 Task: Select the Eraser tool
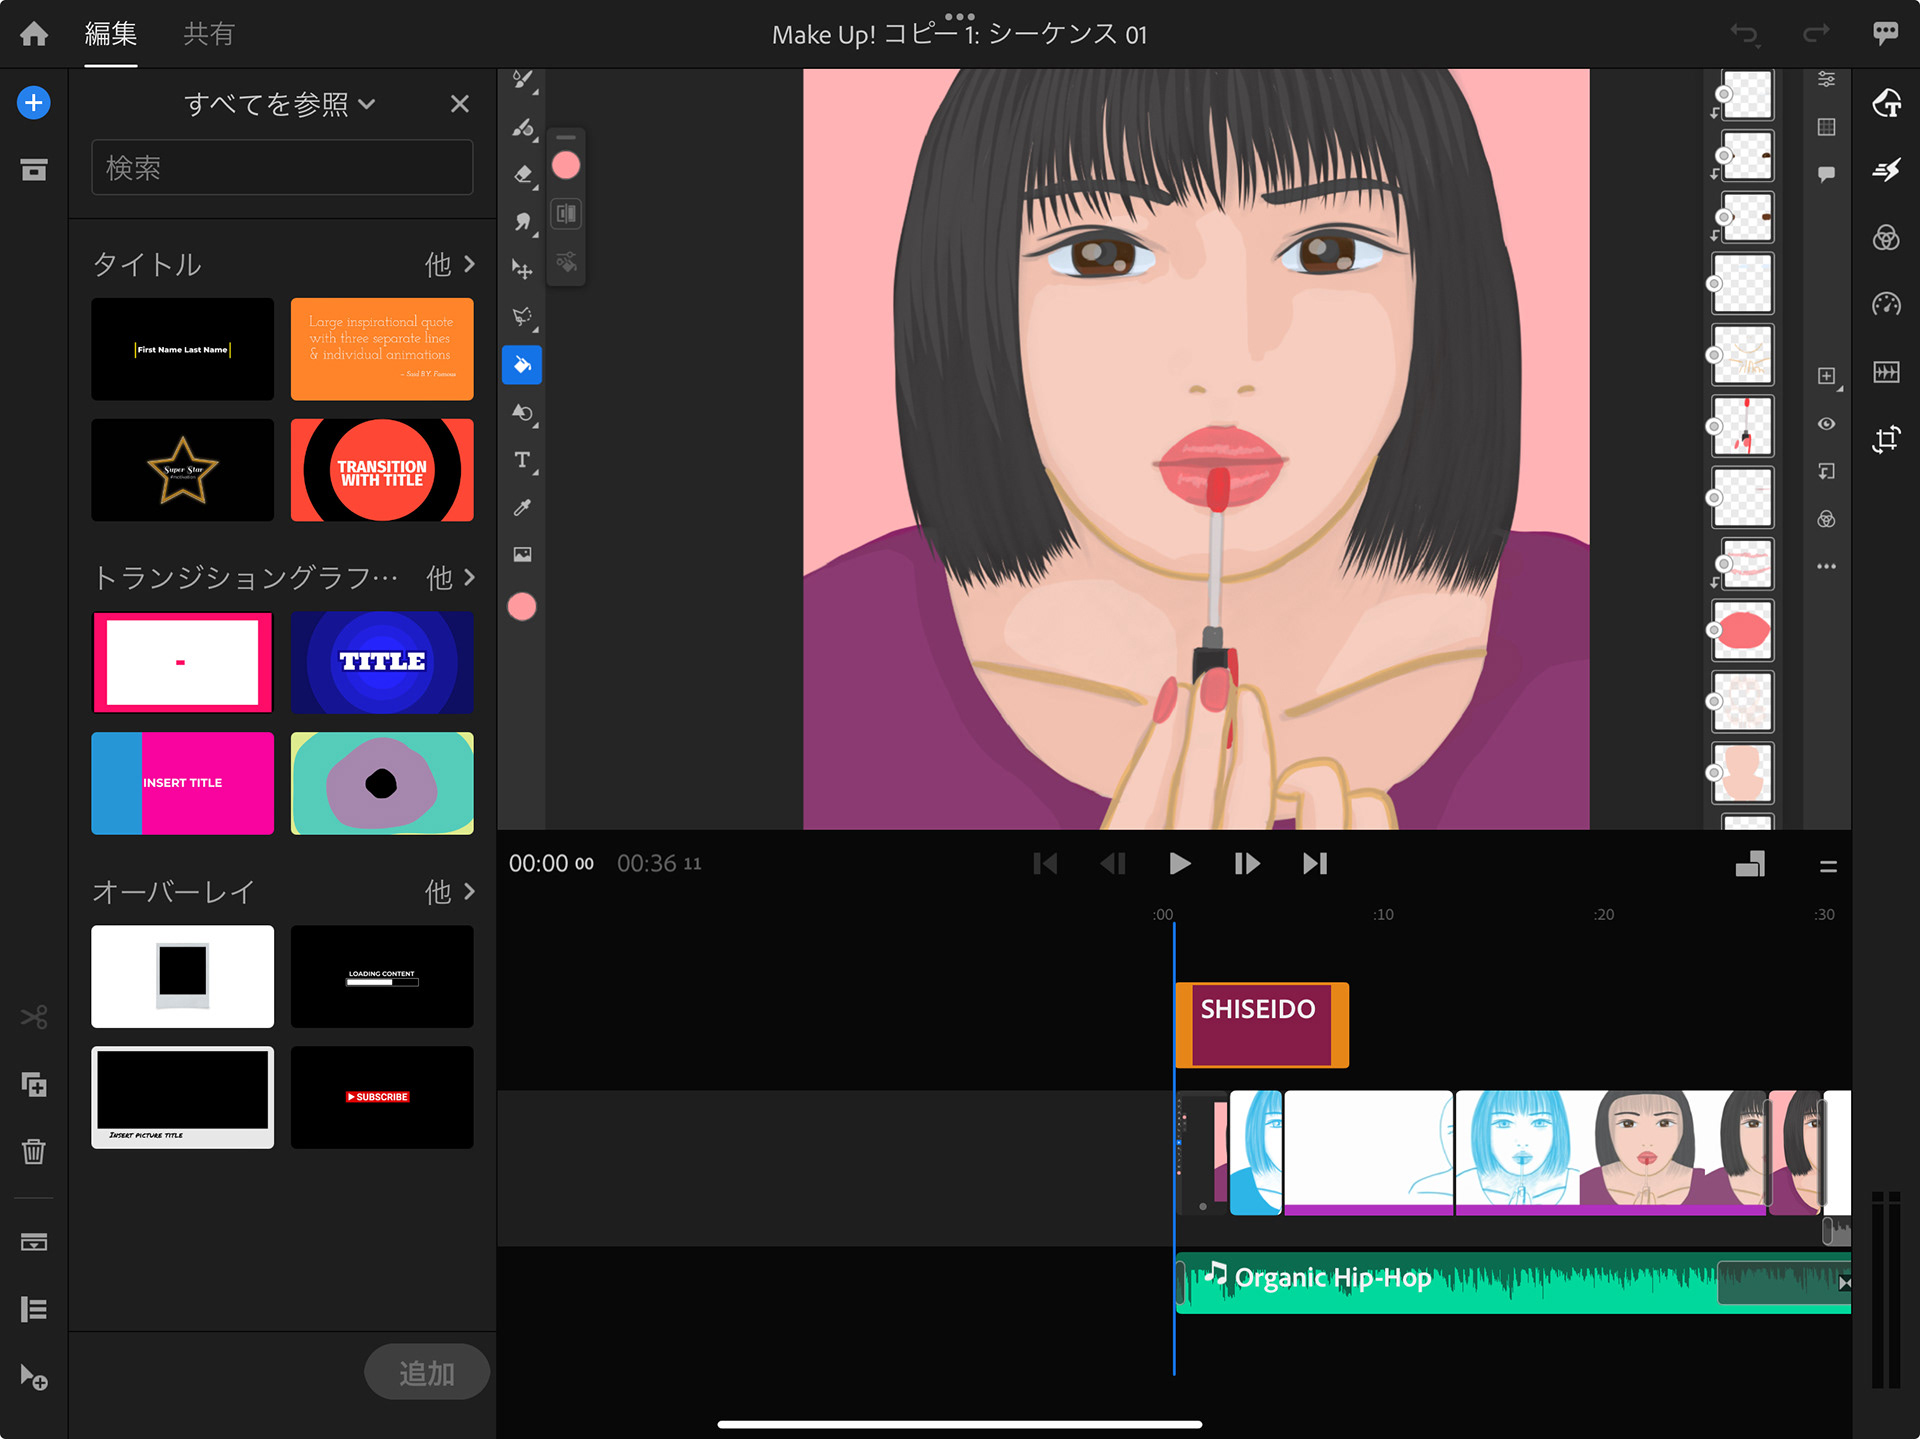click(522, 174)
